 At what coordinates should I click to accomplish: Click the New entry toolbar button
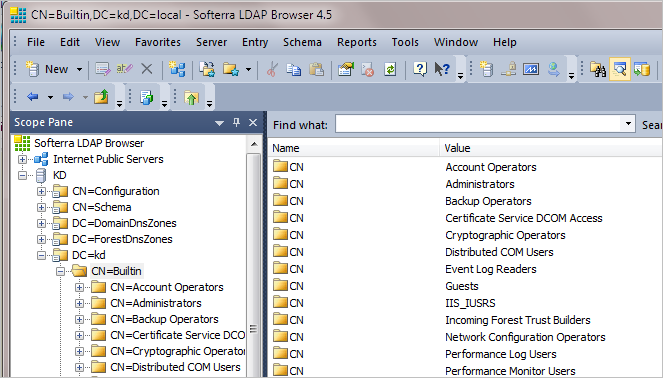(x=47, y=69)
